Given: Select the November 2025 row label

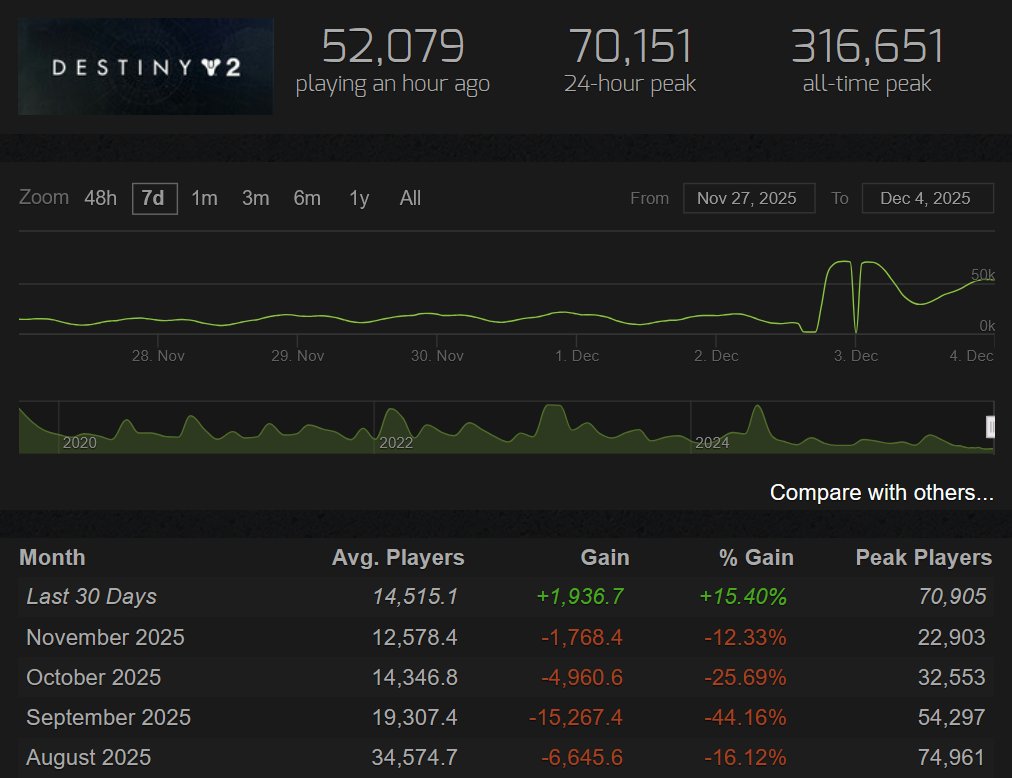Looking at the screenshot, I should (105, 638).
